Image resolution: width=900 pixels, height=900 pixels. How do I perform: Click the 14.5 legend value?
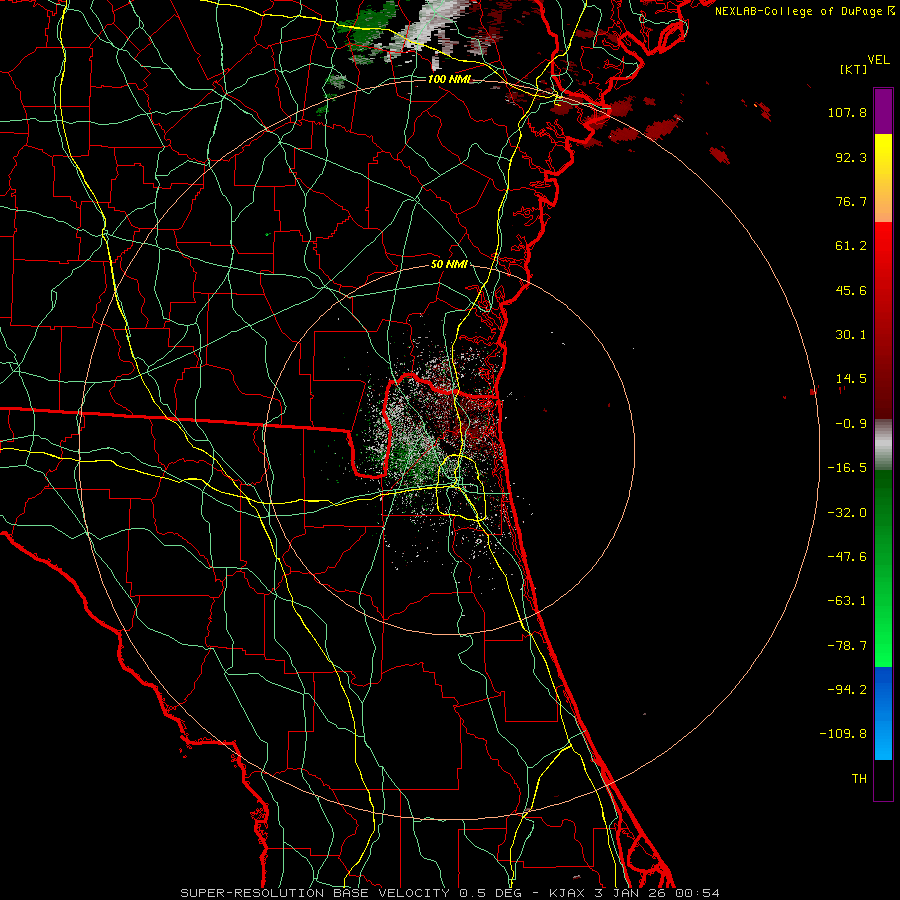pos(851,379)
